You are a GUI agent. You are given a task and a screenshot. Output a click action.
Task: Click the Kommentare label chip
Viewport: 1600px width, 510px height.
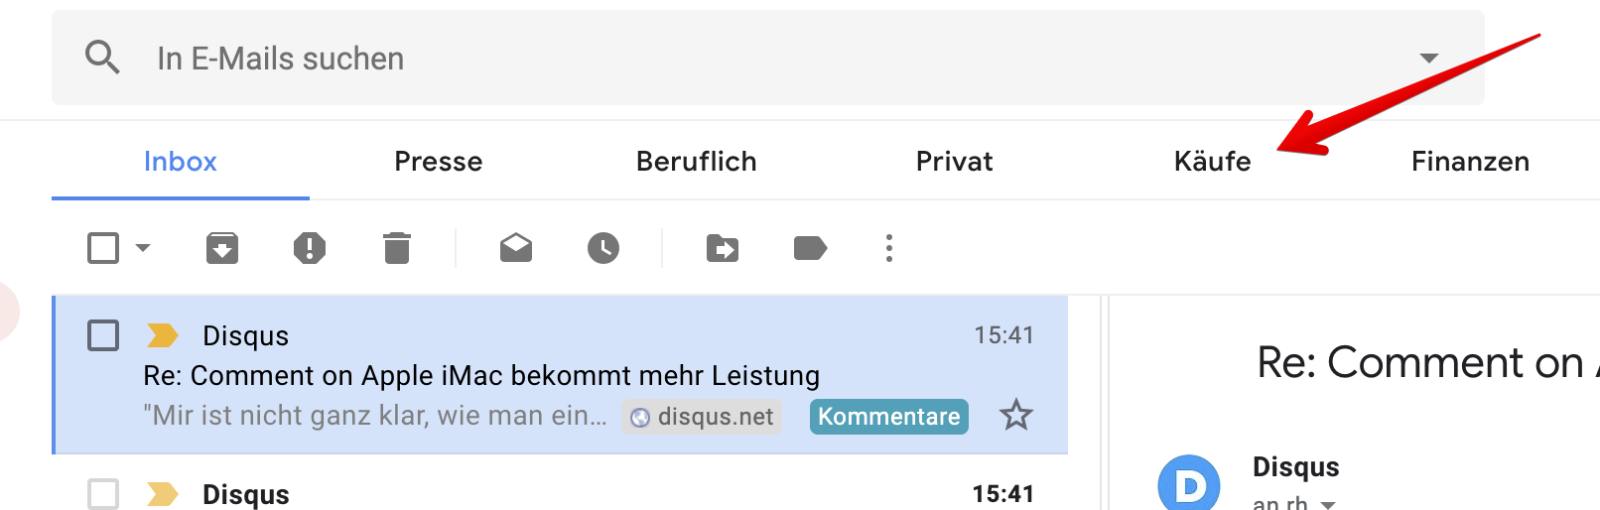tap(889, 416)
